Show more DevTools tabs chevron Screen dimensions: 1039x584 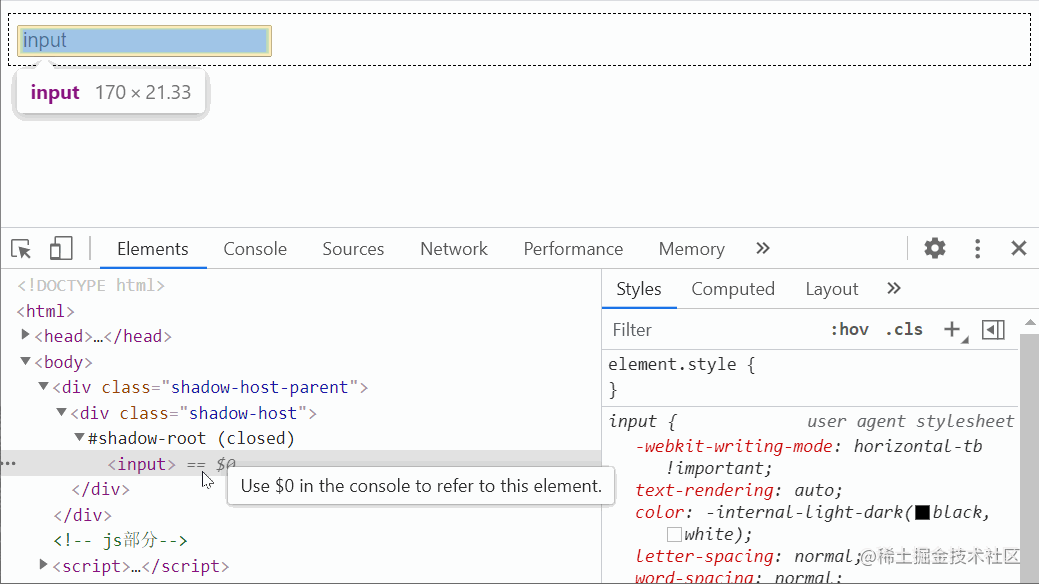763,249
